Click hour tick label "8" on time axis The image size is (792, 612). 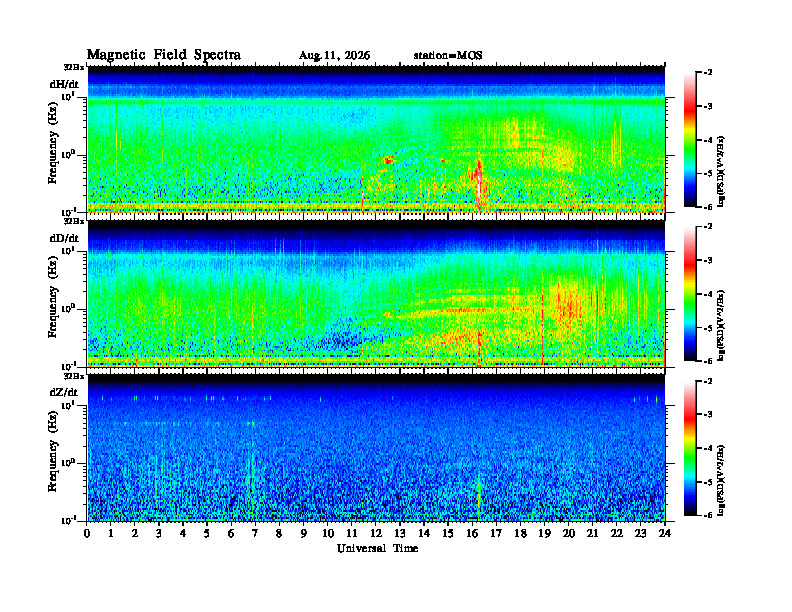tap(279, 534)
